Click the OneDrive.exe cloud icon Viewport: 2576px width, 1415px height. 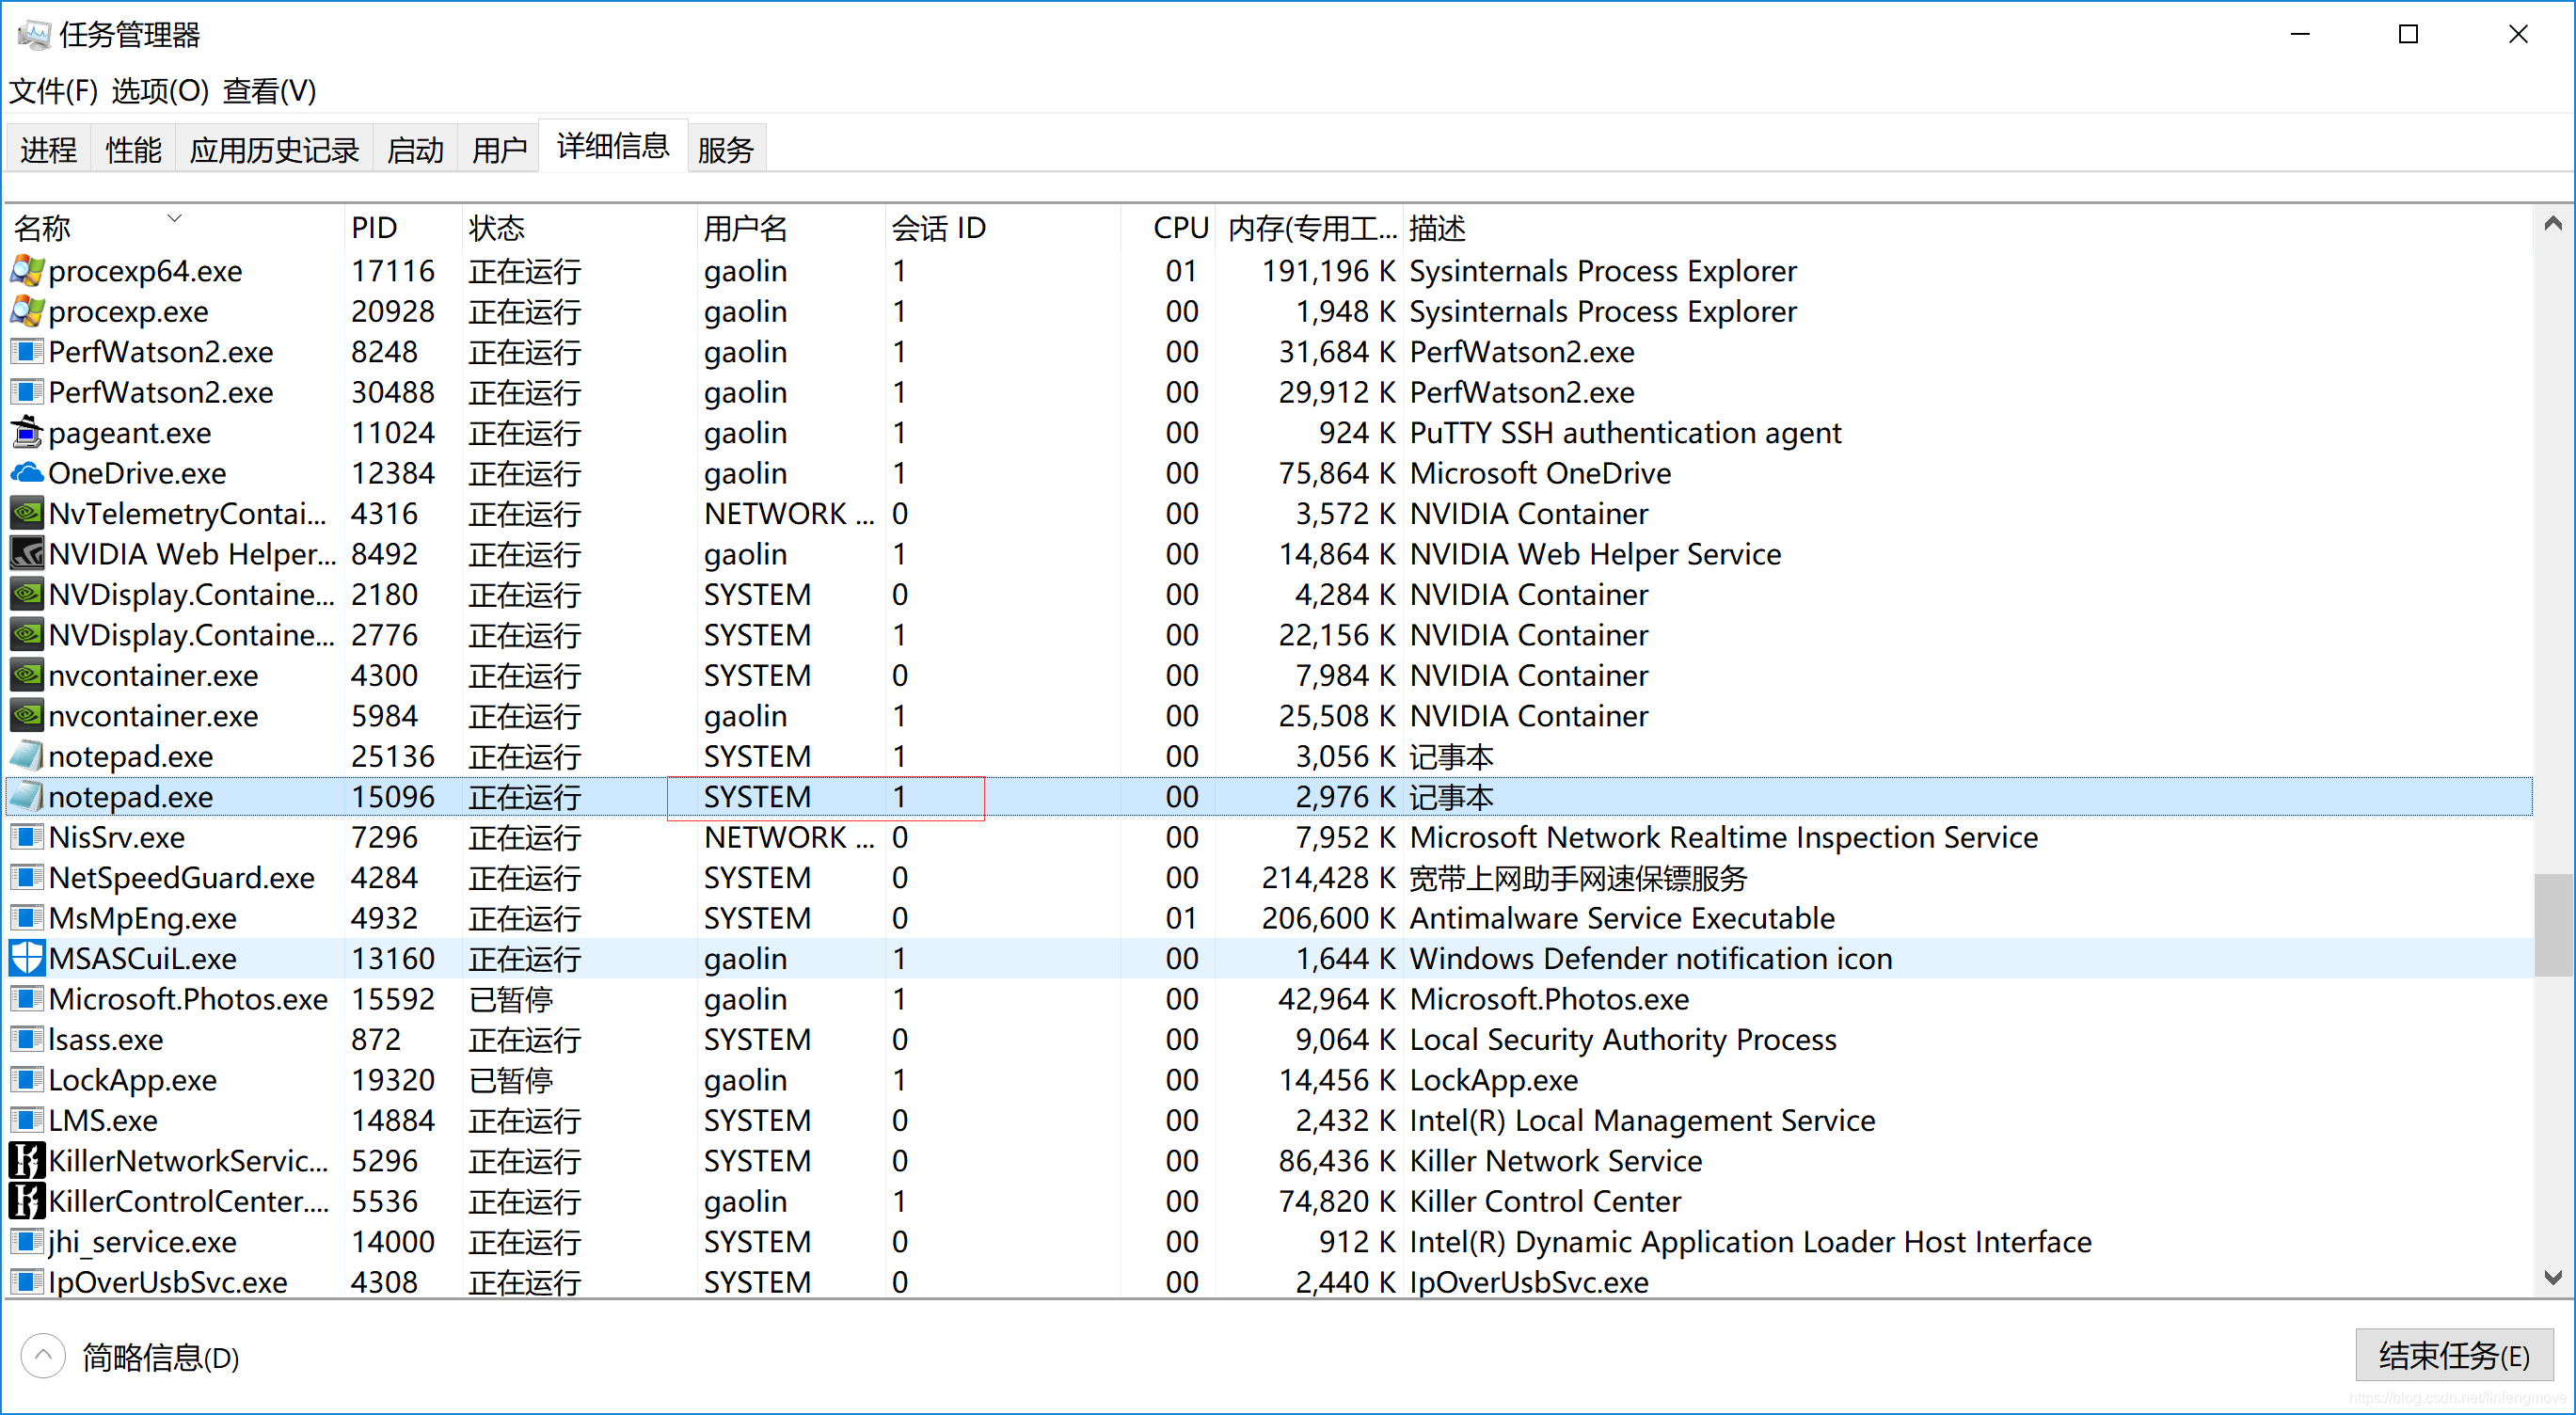(x=27, y=473)
